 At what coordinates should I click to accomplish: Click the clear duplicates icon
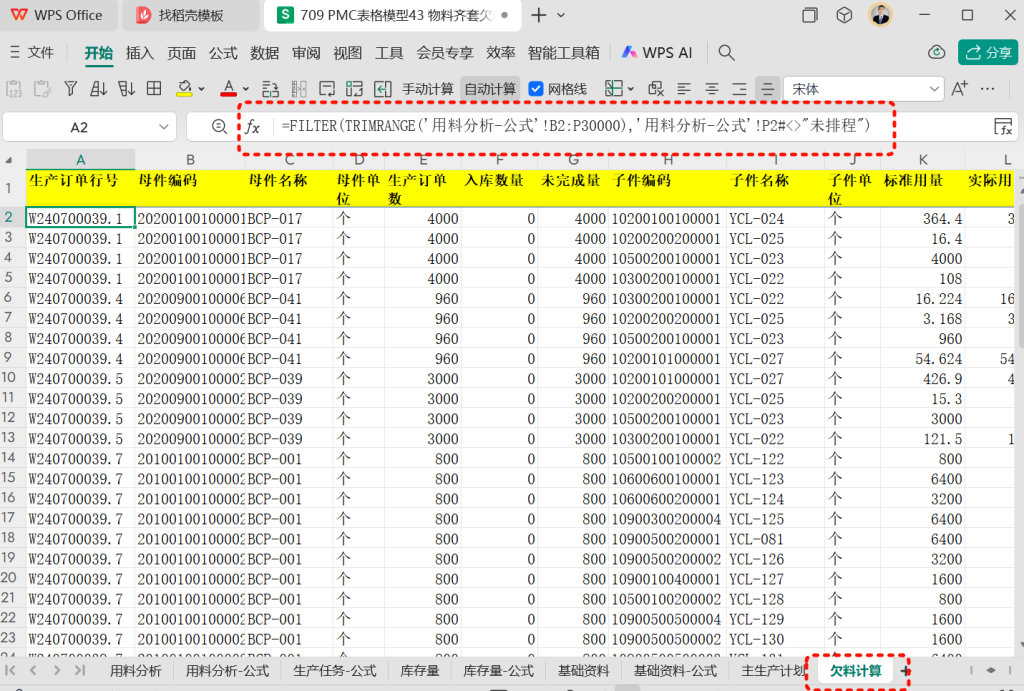click(x=655, y=89)
